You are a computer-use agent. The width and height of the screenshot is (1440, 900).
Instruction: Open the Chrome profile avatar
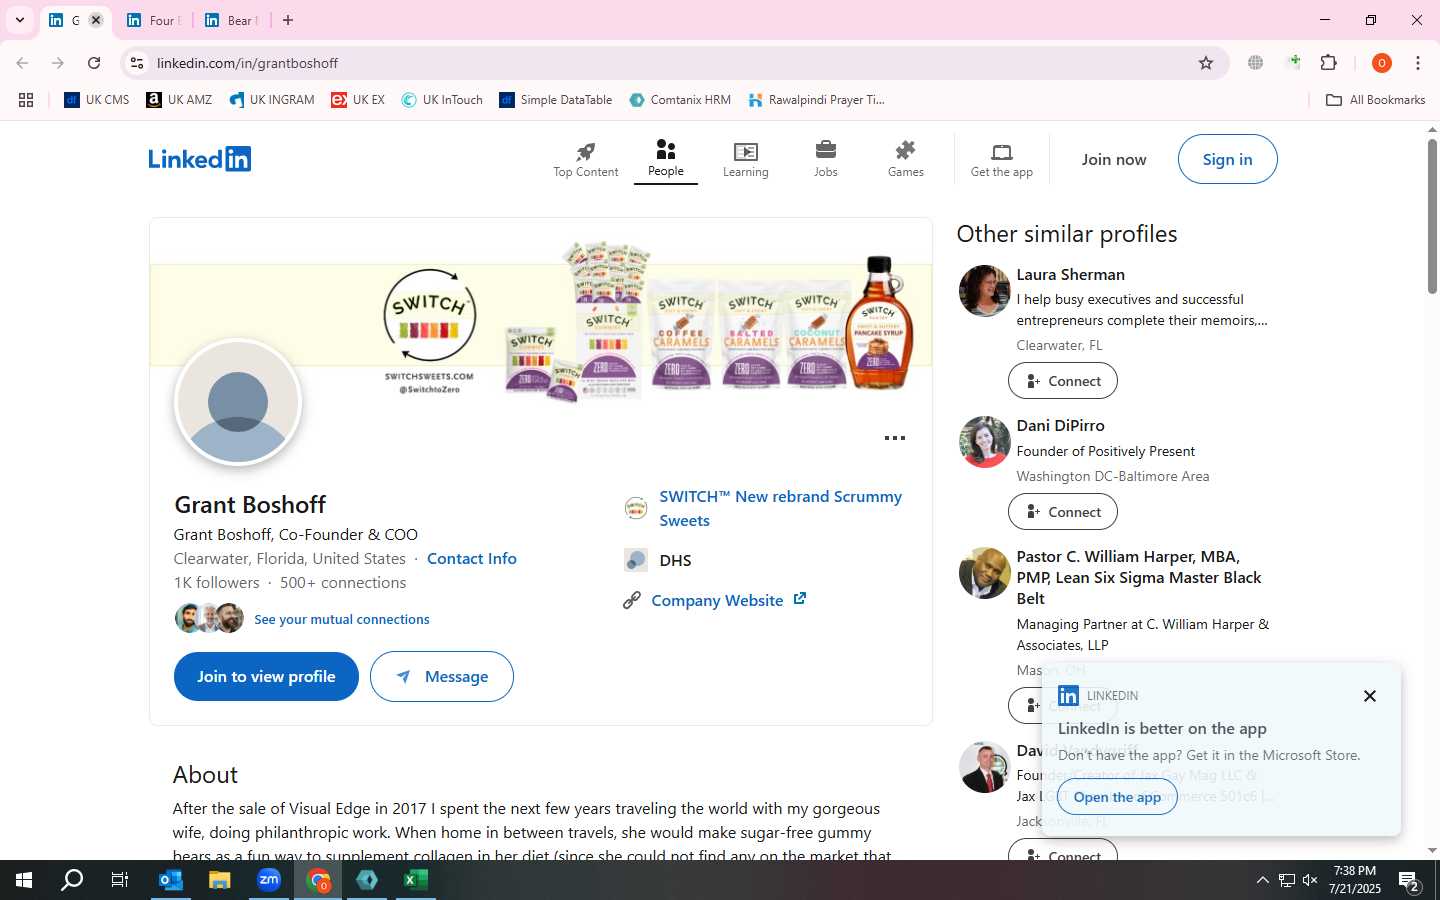coord(1382,63)
